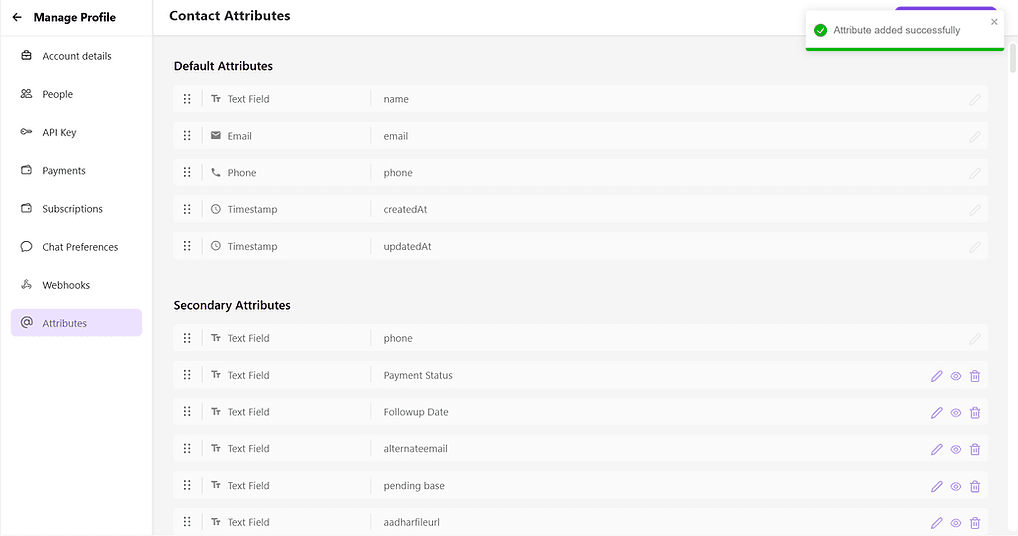
Task: Click disabled edit pencil on email row
Action: point(975,136)
